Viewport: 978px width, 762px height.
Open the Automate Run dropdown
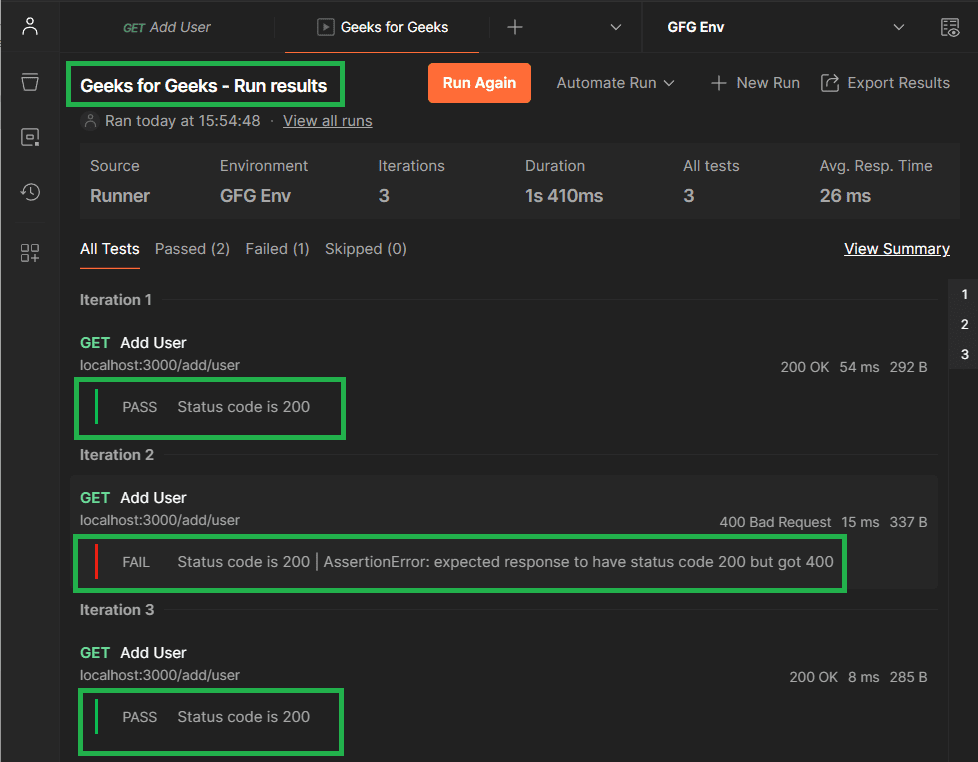[x=616, y=83]
